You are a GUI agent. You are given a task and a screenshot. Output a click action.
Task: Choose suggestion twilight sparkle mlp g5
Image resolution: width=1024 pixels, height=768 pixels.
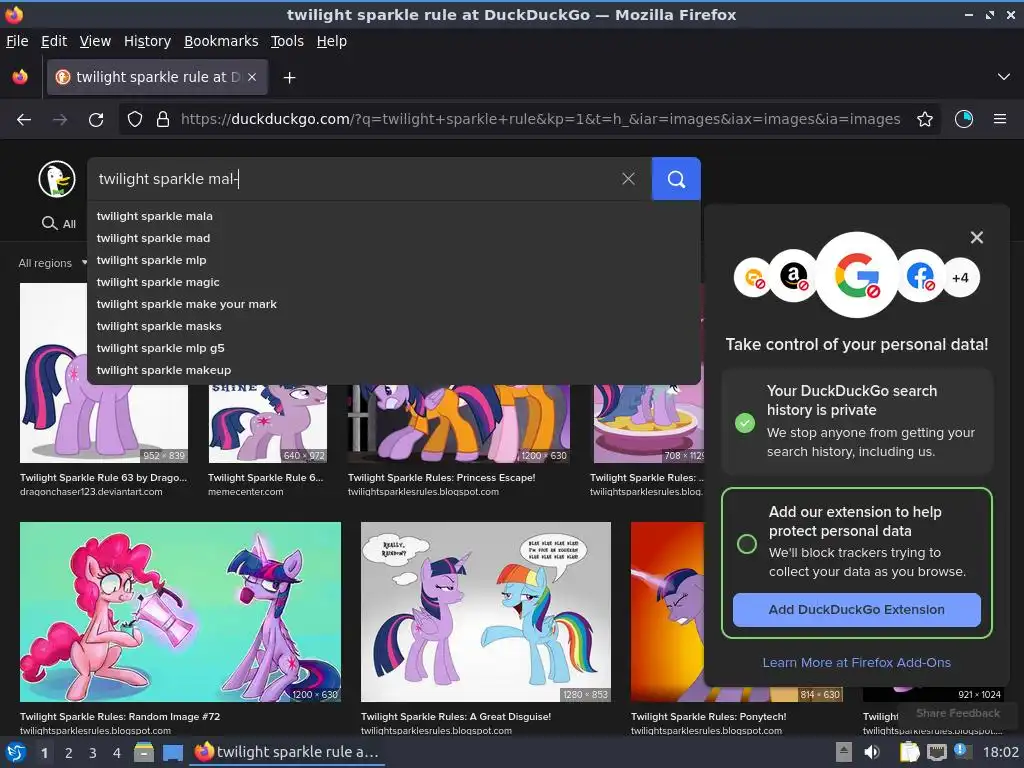394,348
